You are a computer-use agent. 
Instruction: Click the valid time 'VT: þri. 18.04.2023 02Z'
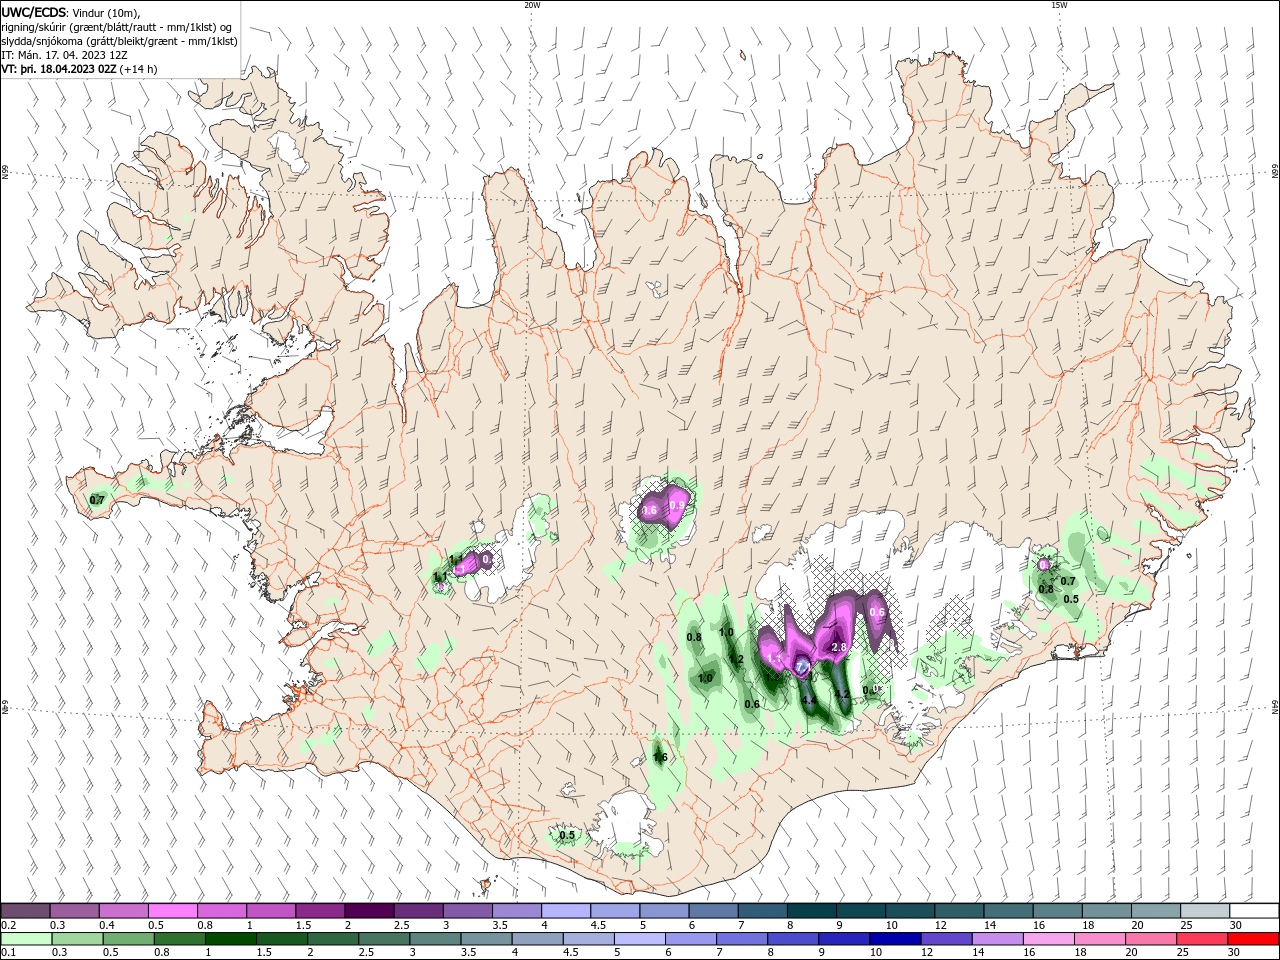59,69
